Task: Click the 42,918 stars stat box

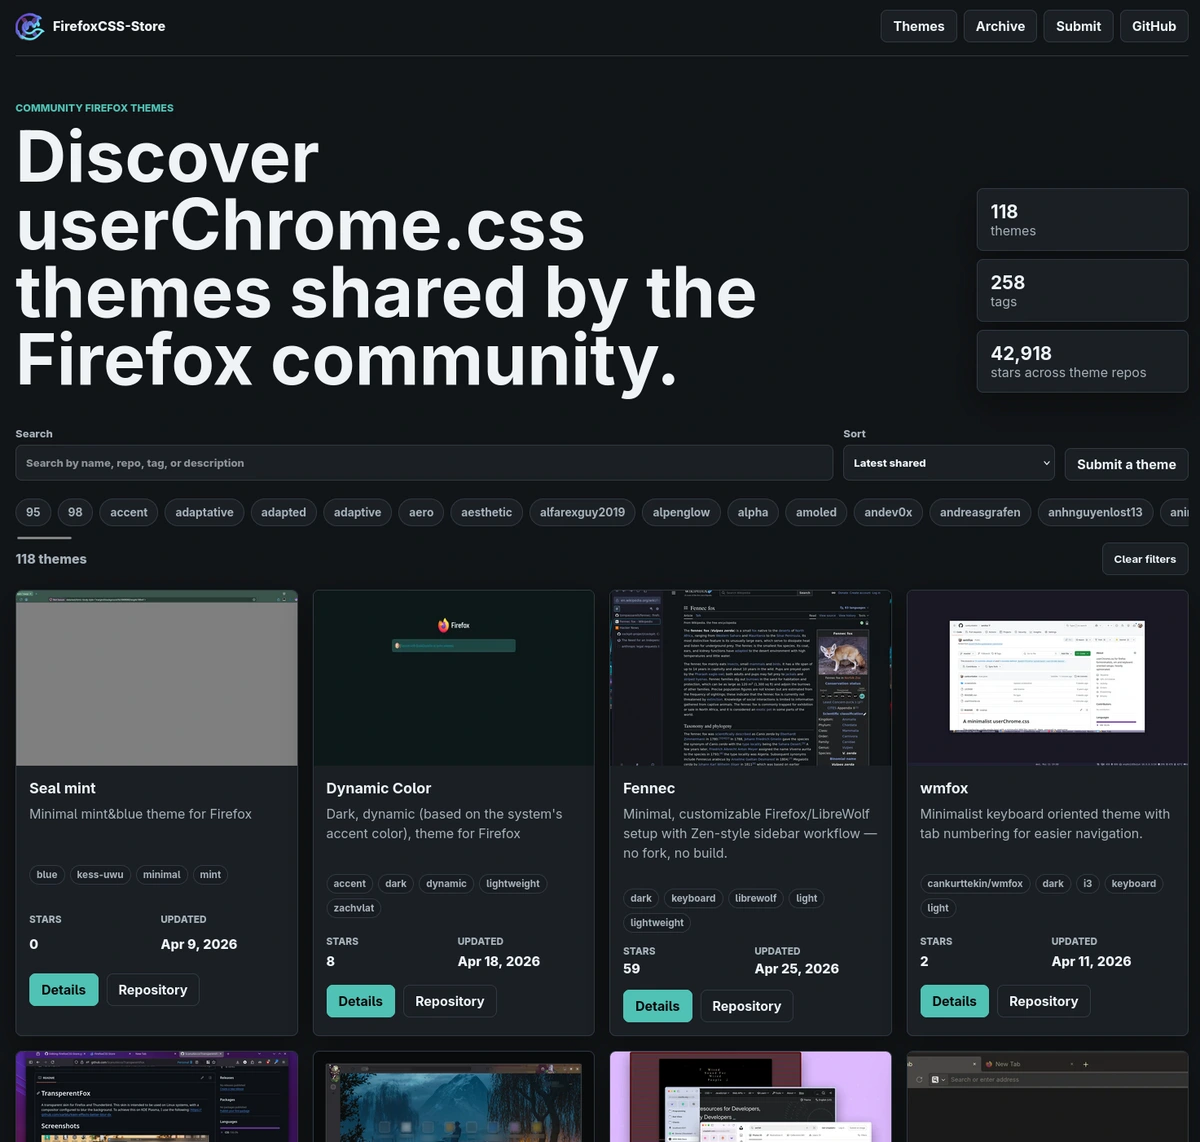Action: click(1082, 362)
